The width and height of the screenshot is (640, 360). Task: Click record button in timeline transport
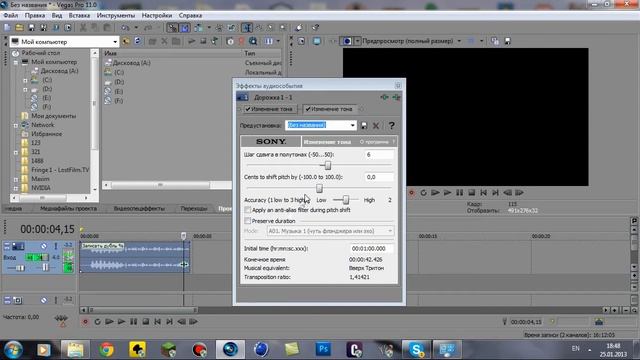coord(85,322)
